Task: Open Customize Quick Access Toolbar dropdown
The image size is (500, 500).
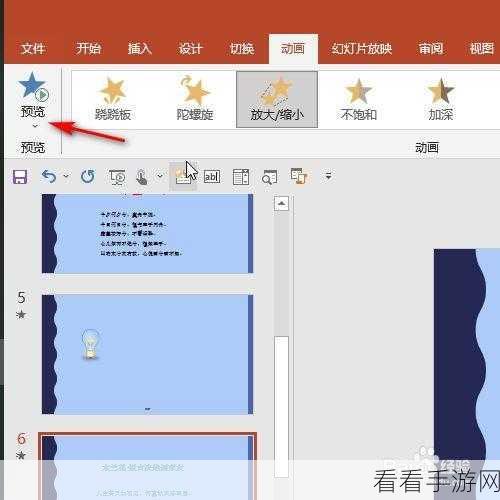Action: coord(328,176)
